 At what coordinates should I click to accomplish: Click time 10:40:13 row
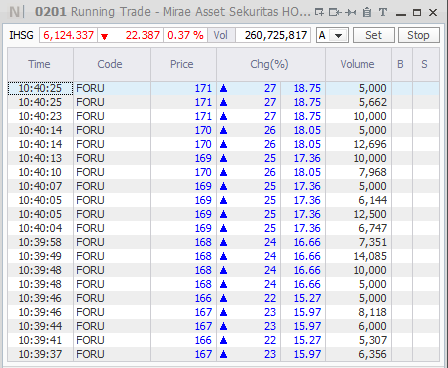click(x=40, y=158)
